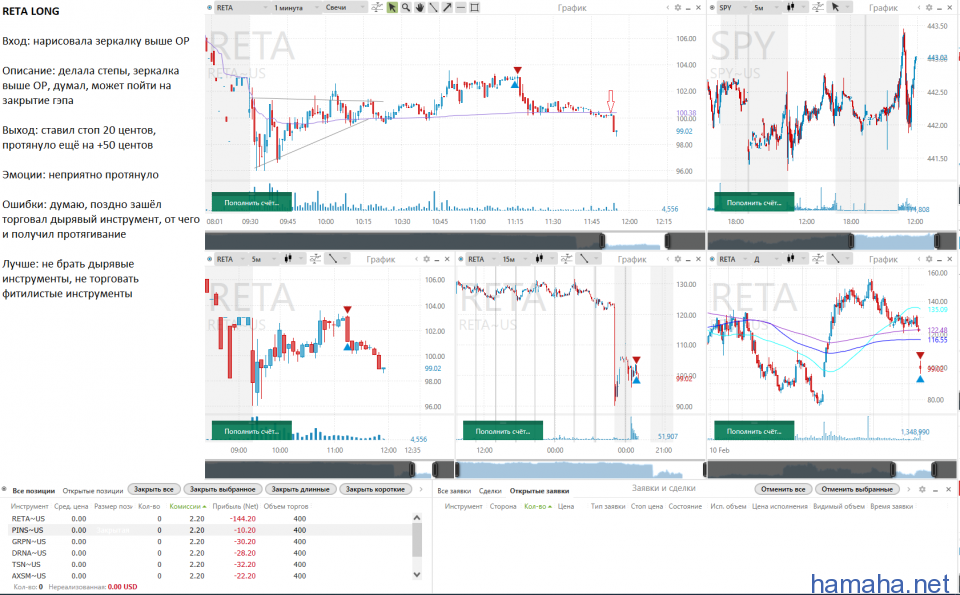Select the rectangle drawing tool in main chart
Screen dimensions: 960x595
coord(474,7)
